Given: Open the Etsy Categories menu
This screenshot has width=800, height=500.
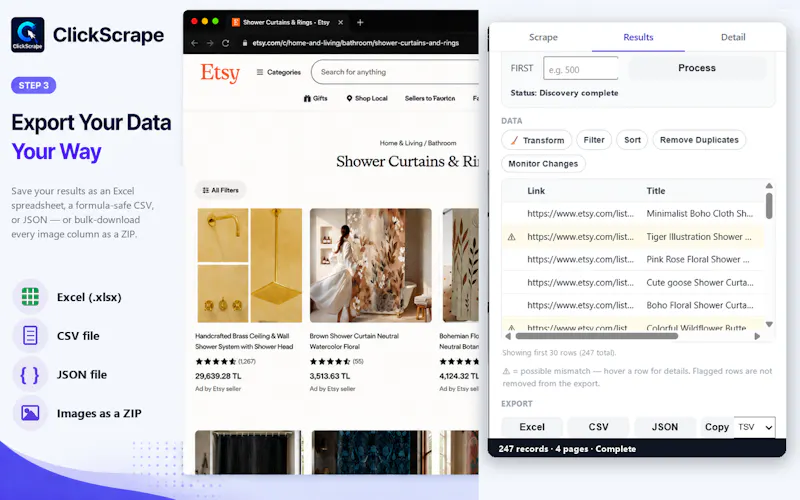Looking at the screenshot, I should [x=279, y=72].
